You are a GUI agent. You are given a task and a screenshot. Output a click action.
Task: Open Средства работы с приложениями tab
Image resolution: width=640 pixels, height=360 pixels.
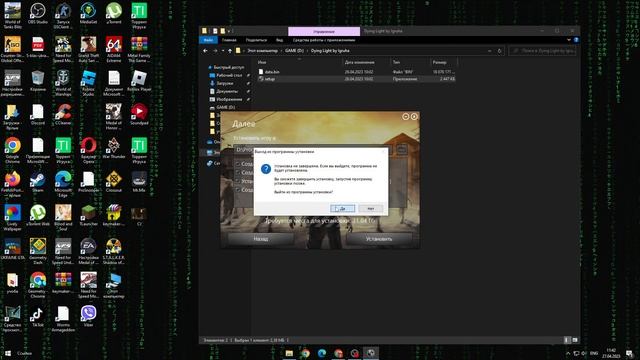pos(324,40)
